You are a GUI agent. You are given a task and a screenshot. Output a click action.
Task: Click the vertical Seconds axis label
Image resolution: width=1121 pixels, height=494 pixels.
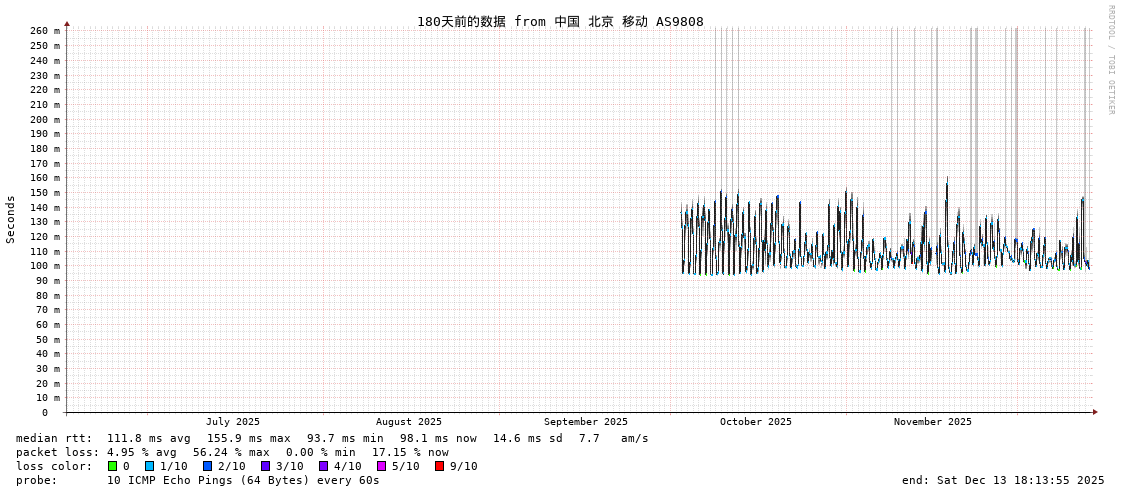[x=11, y=219]
